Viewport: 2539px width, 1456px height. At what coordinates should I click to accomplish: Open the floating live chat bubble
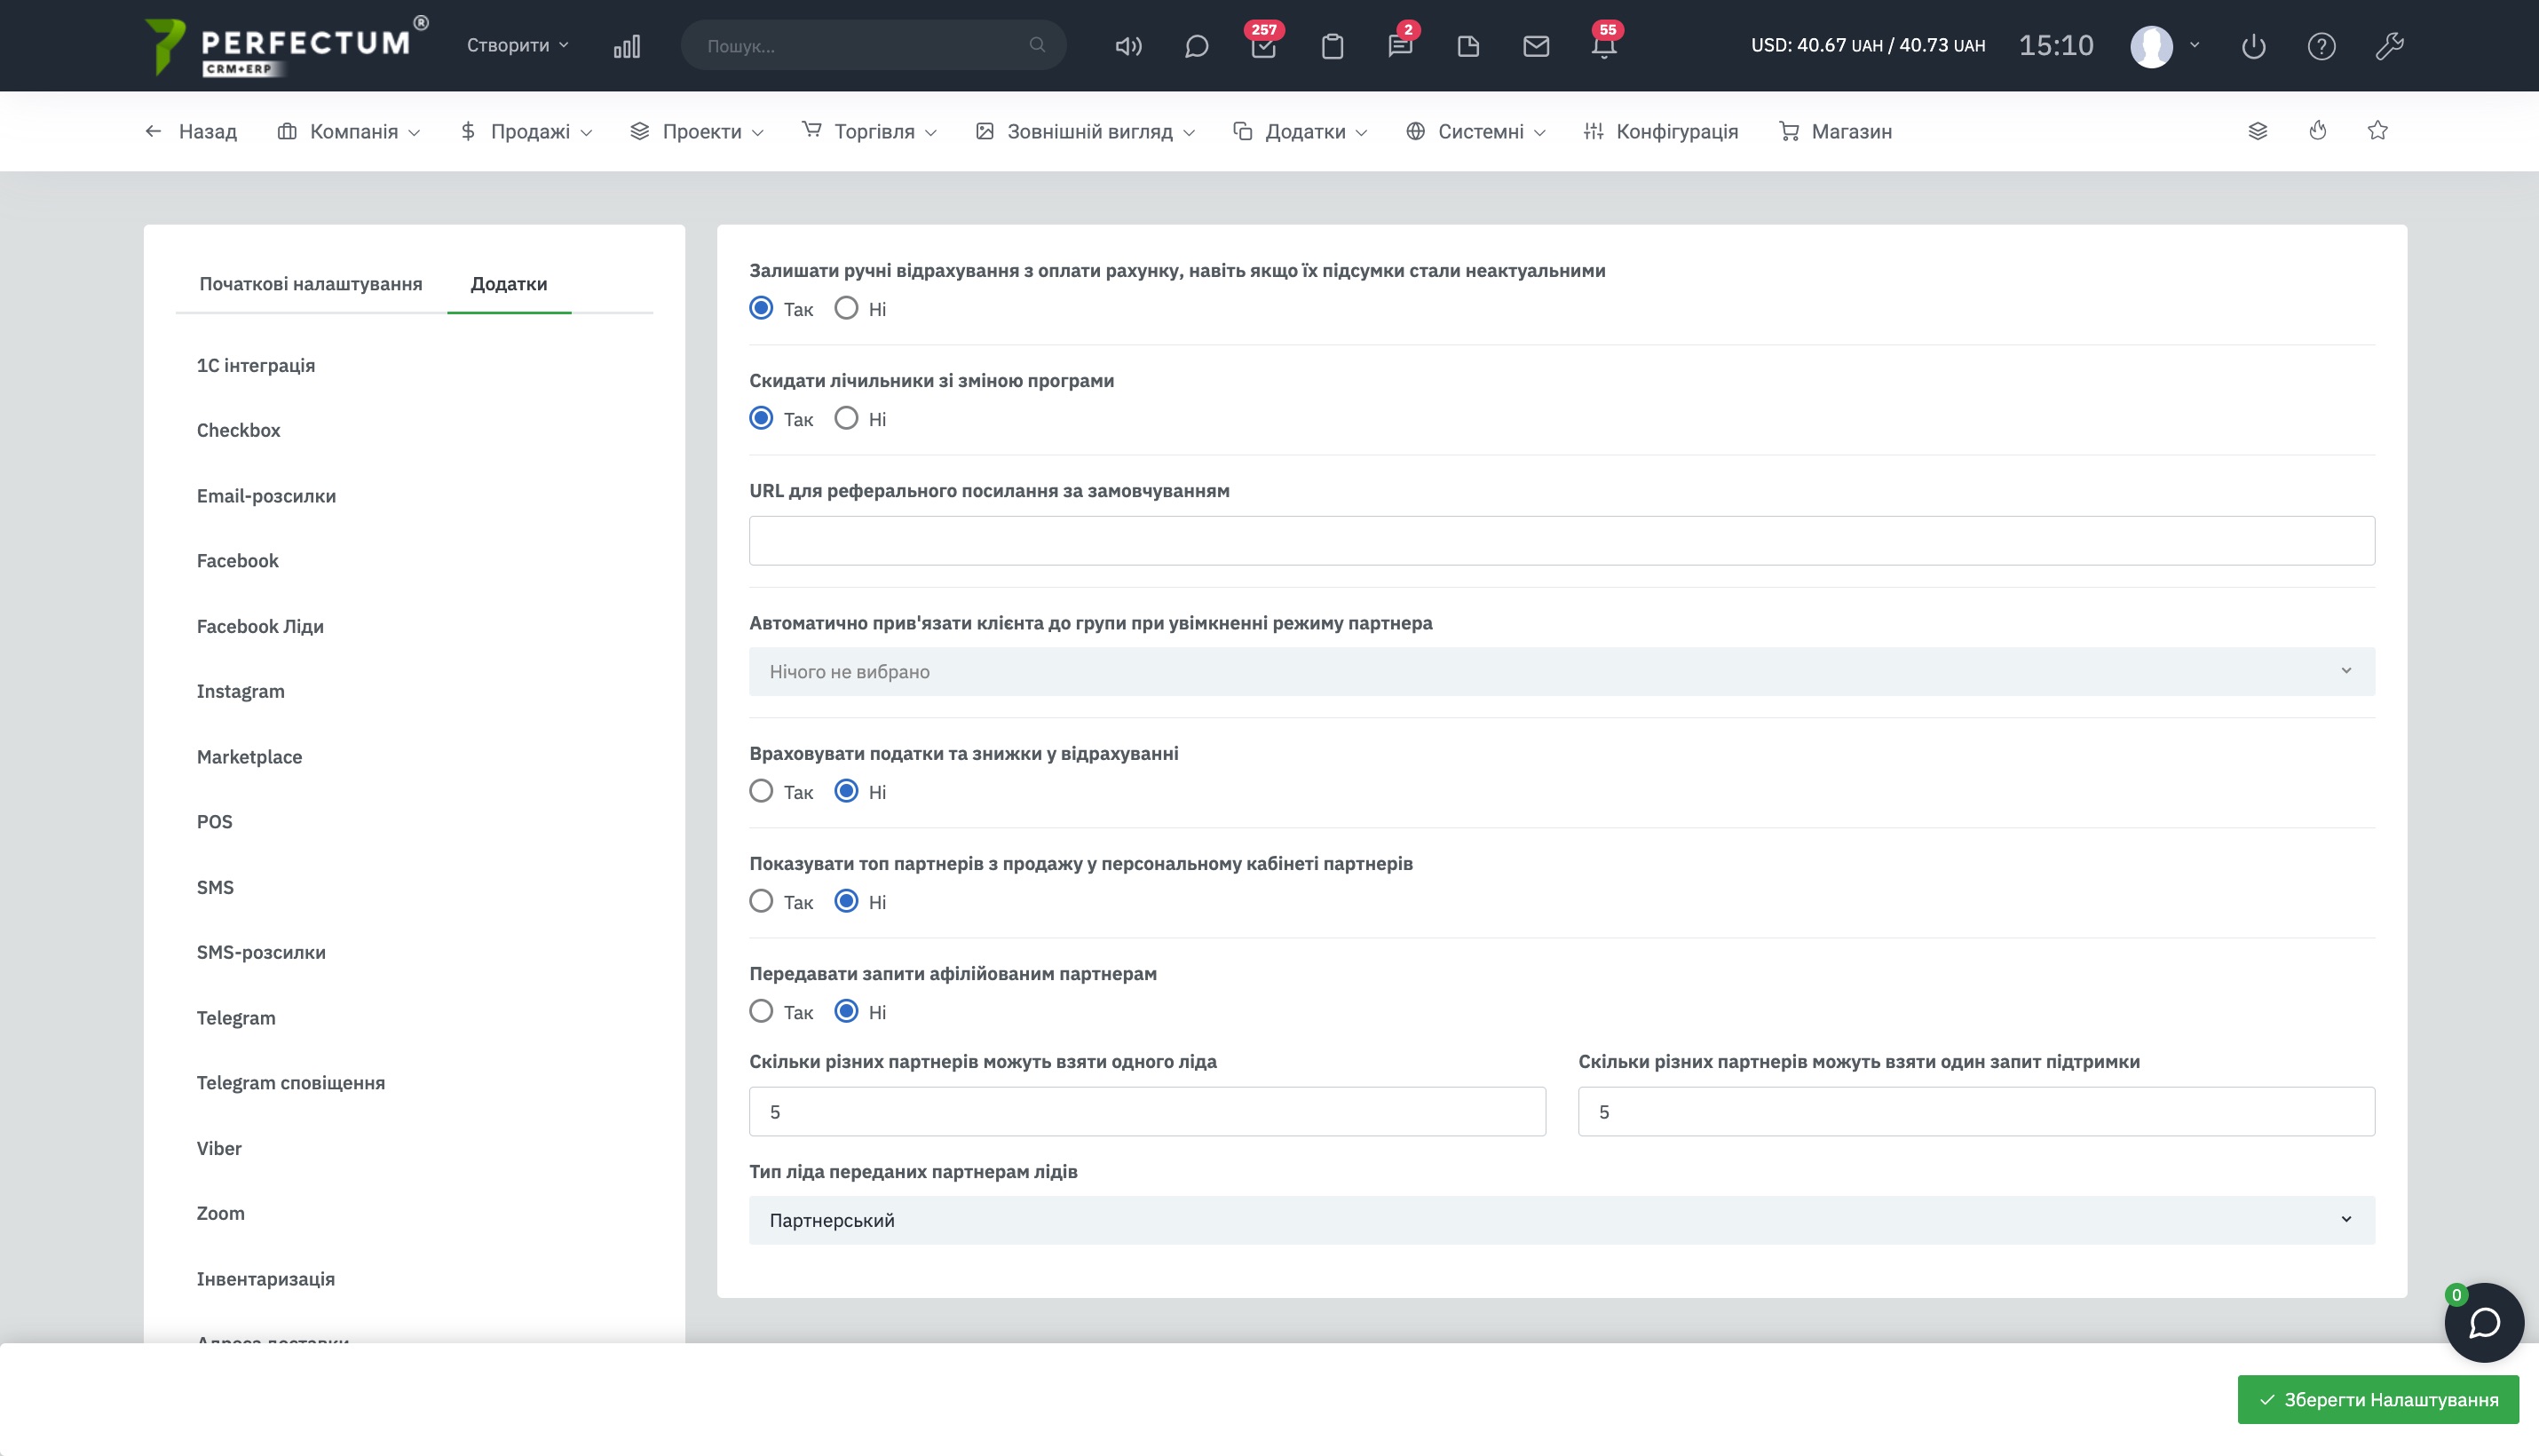tap(2483, 1322)
